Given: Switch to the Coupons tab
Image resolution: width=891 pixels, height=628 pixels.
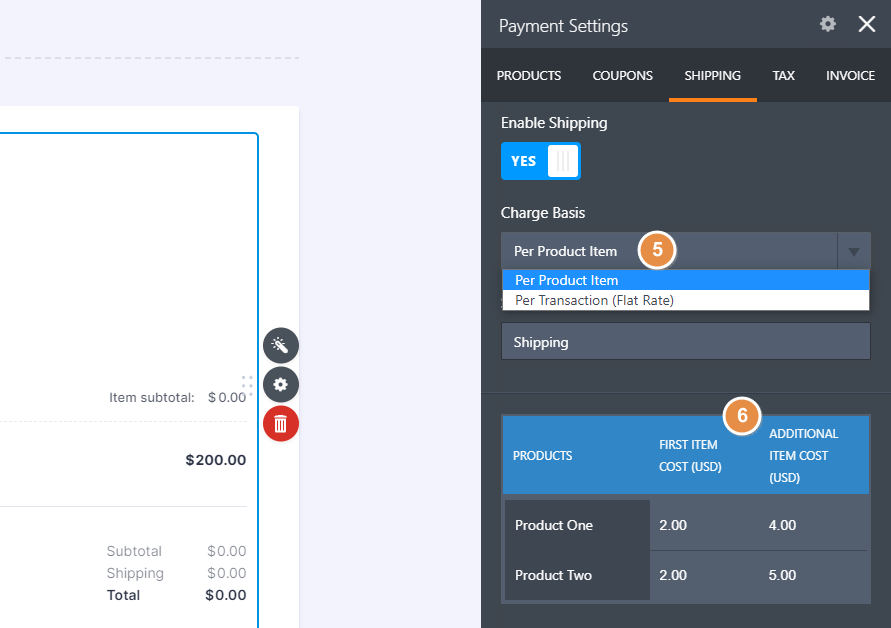Looking at the screenshot, I should tap(622, 76).
